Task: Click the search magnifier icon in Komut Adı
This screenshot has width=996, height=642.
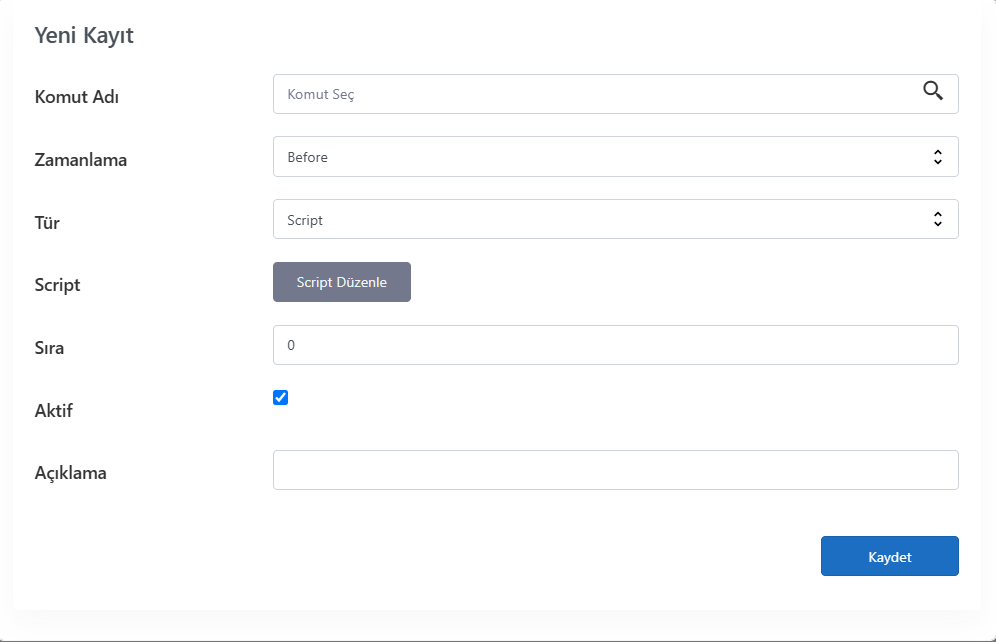Action: (x=932, y=91)
